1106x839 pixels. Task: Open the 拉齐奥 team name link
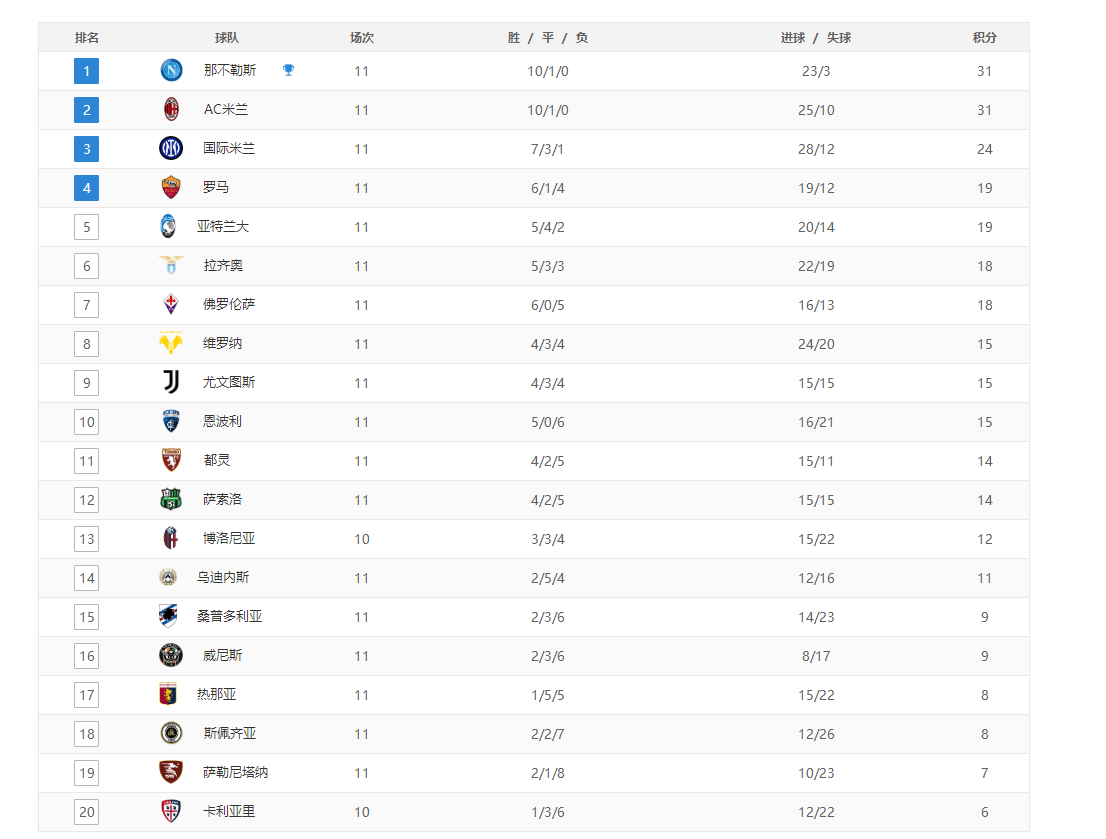pyautogui.click(x=223, y=266)
